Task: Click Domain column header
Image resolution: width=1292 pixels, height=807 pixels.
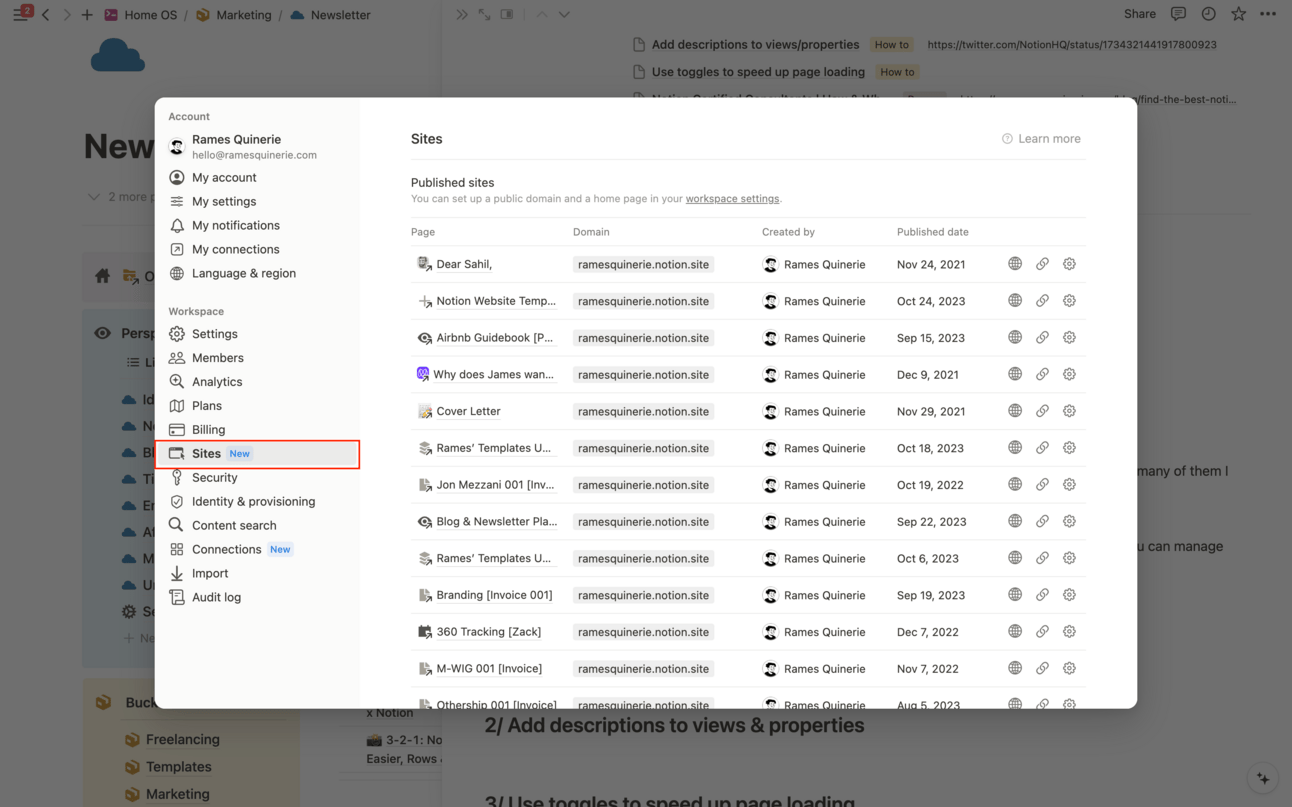Action: 591,232
